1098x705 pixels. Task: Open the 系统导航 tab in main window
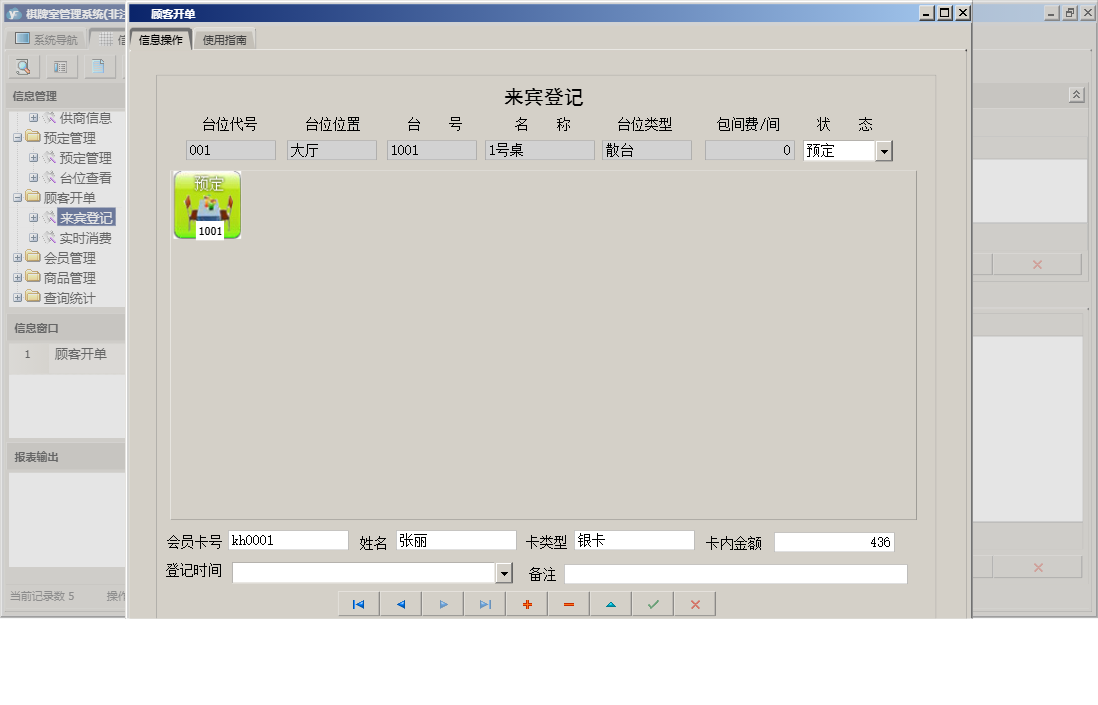tap(46, 39)
